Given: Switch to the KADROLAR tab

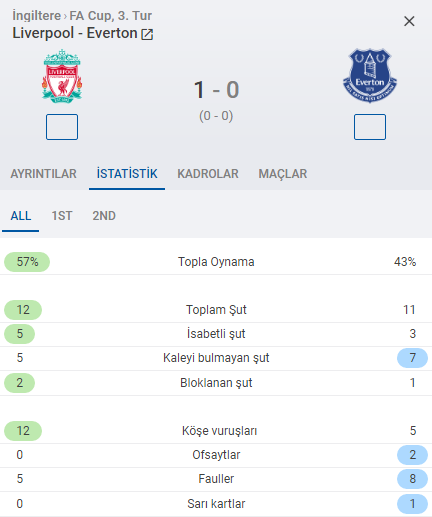Looking at the screenshot, I should [x=208, y=174].
